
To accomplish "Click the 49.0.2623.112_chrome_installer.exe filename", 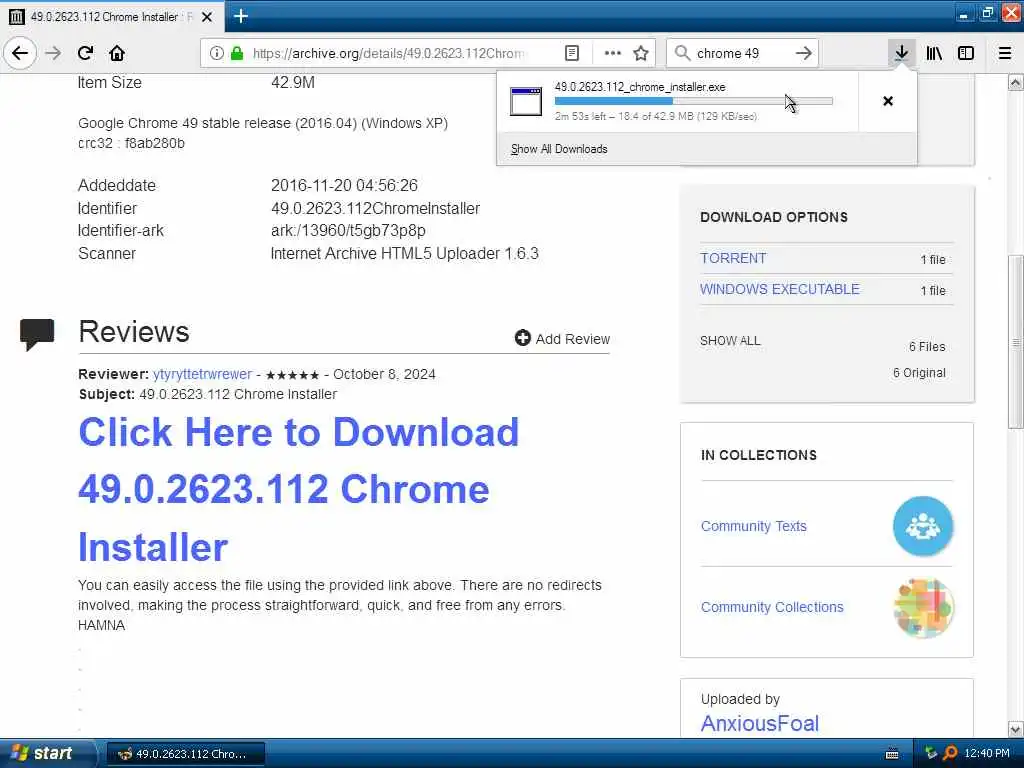I will tap(640, 87).
